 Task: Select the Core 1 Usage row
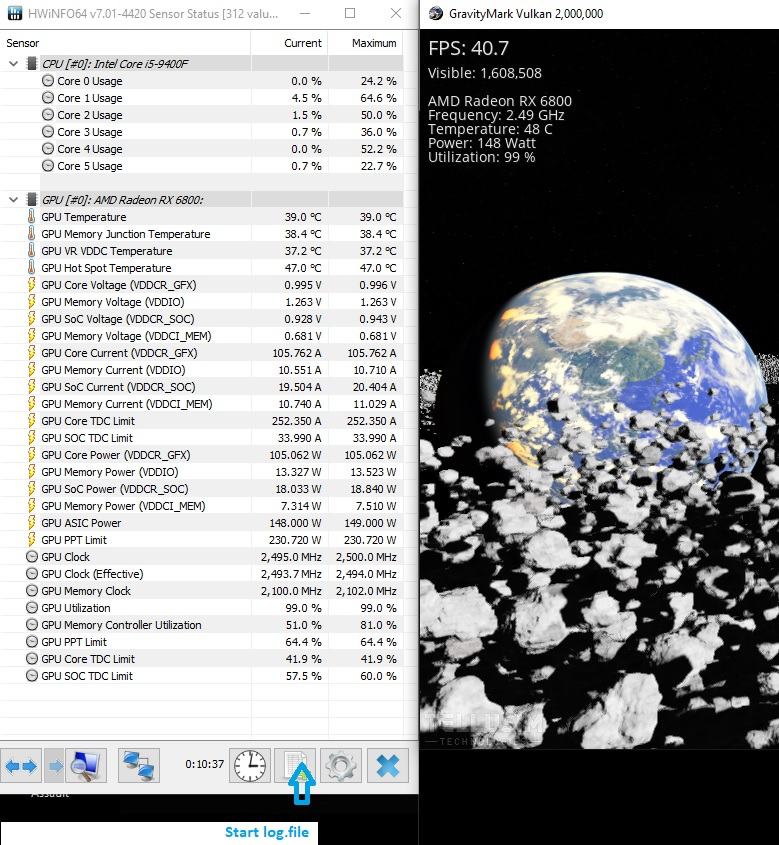pos(201,98)
